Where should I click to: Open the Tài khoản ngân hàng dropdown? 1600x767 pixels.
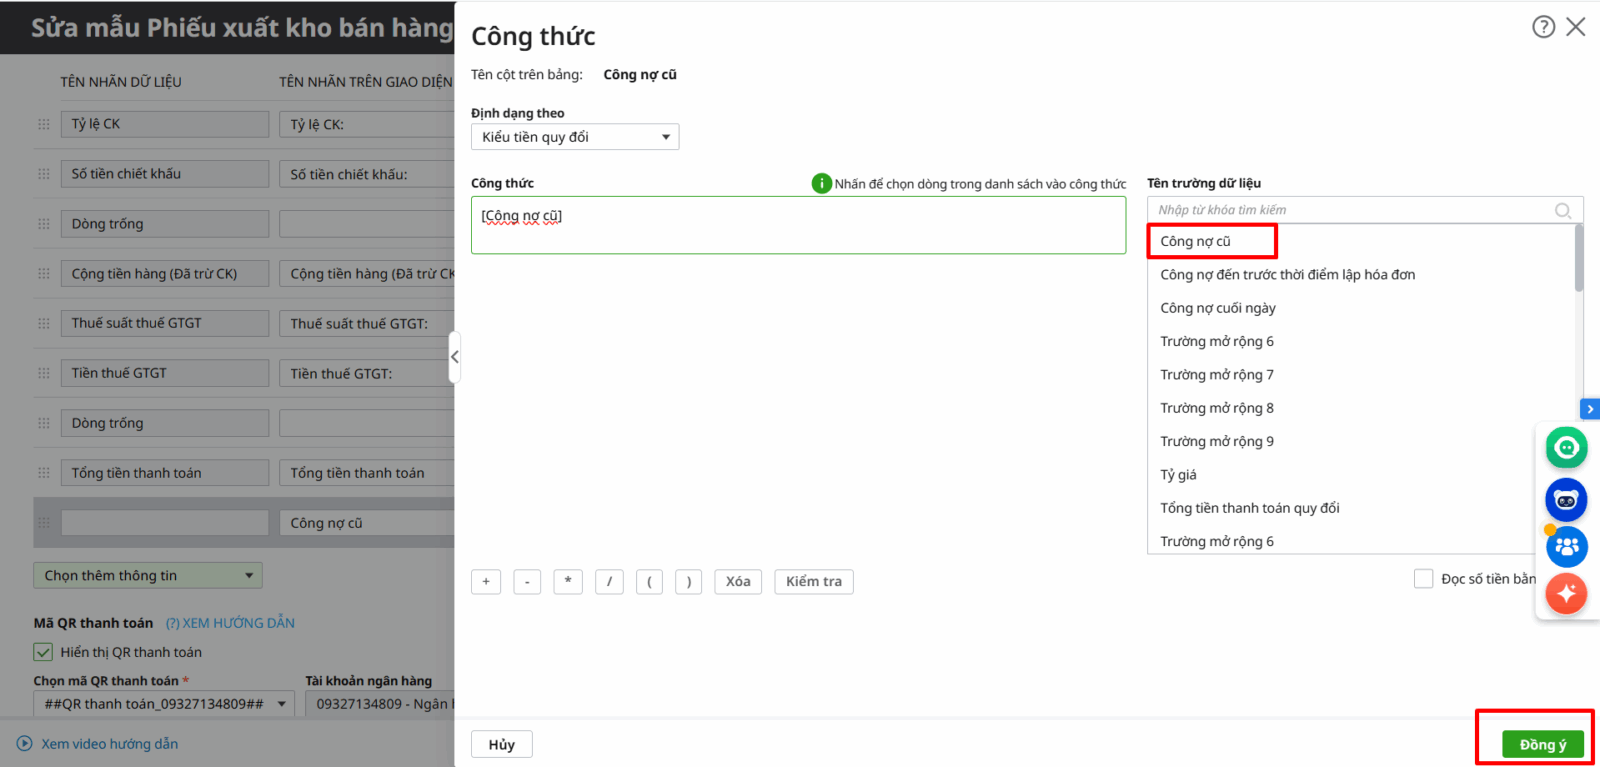tap(380, 704)
